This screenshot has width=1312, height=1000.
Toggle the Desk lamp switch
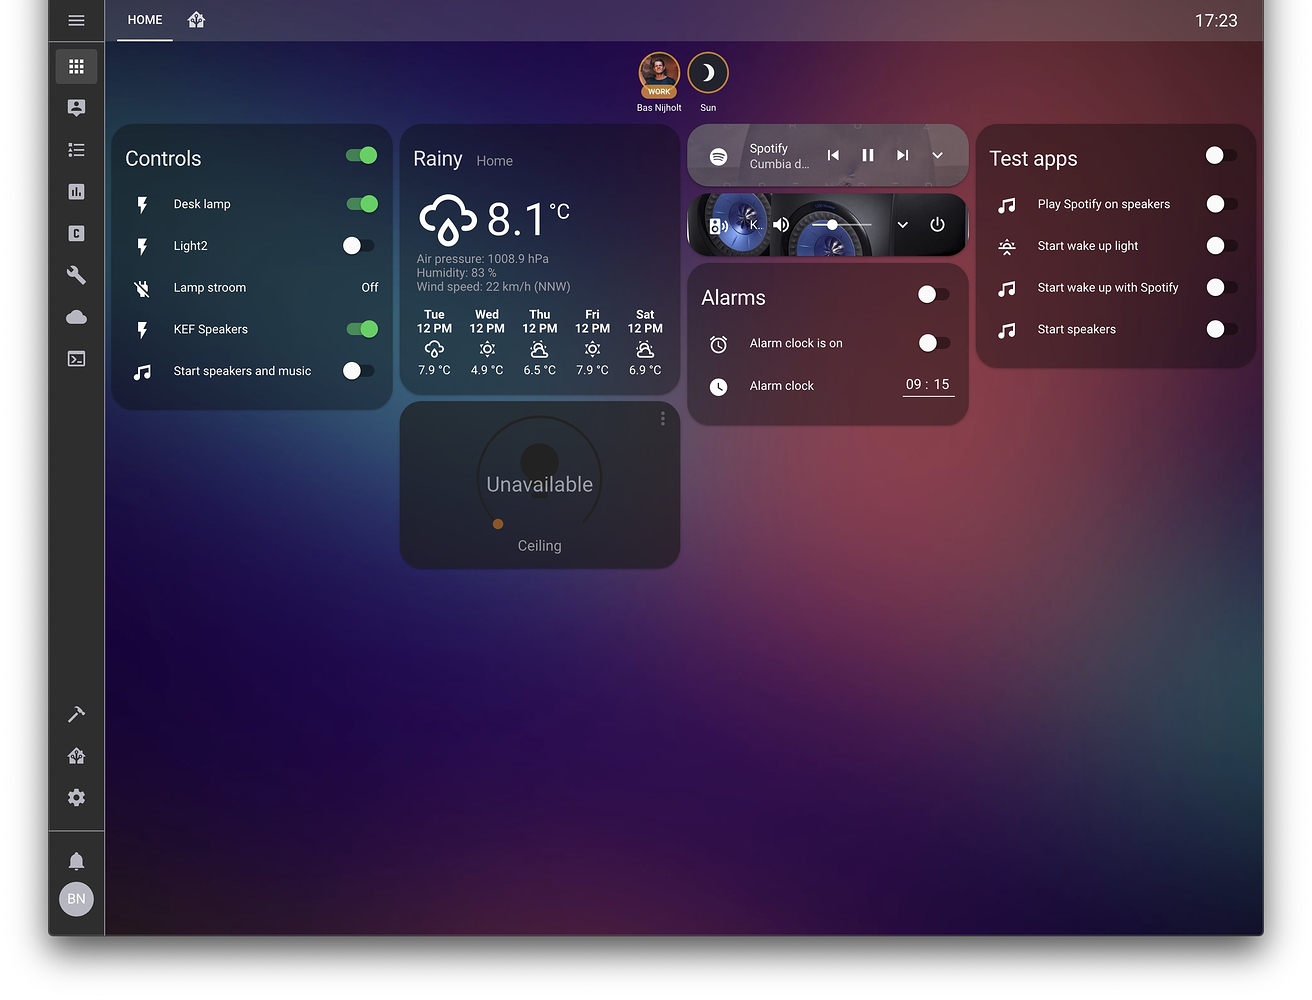click(x=362, y=204)
